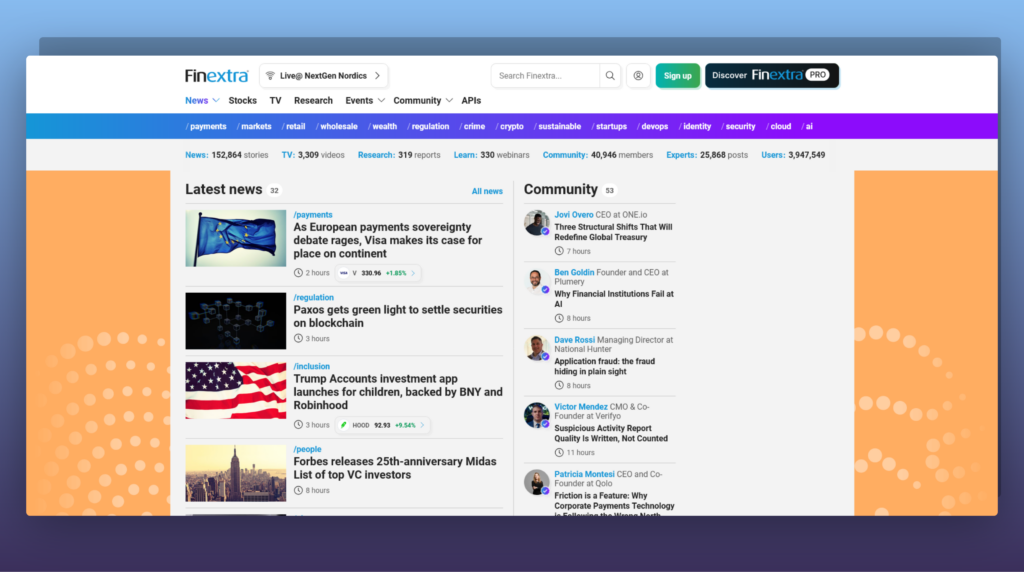Select the /crypto topic tab
The height and width of the screenshot is (572, 1024).
pos(509,127)
